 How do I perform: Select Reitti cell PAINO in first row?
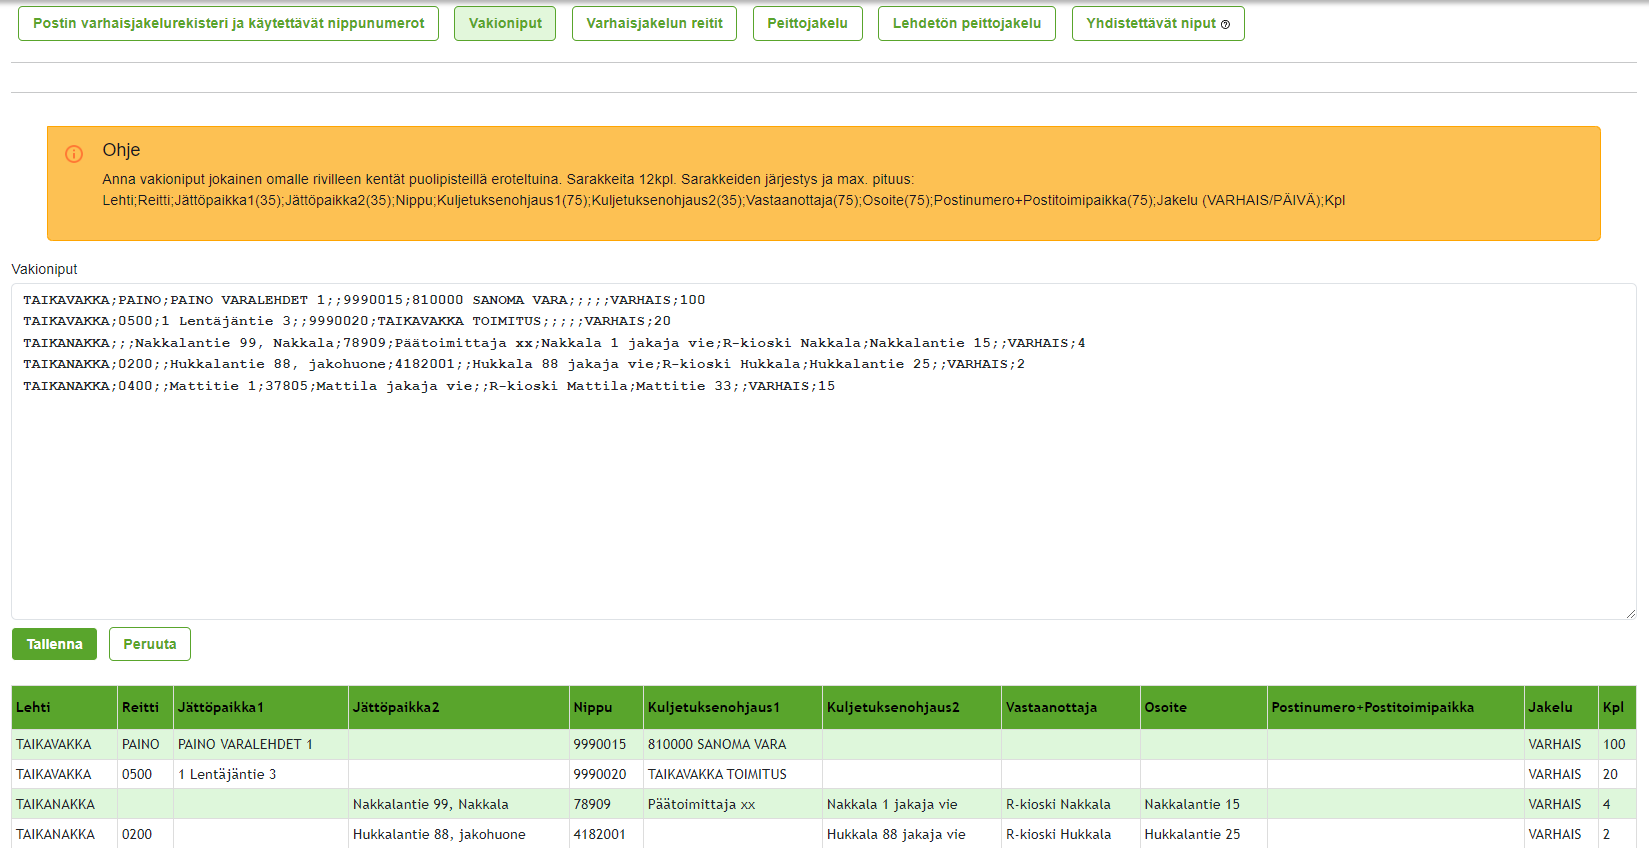[x=145, y=744]
